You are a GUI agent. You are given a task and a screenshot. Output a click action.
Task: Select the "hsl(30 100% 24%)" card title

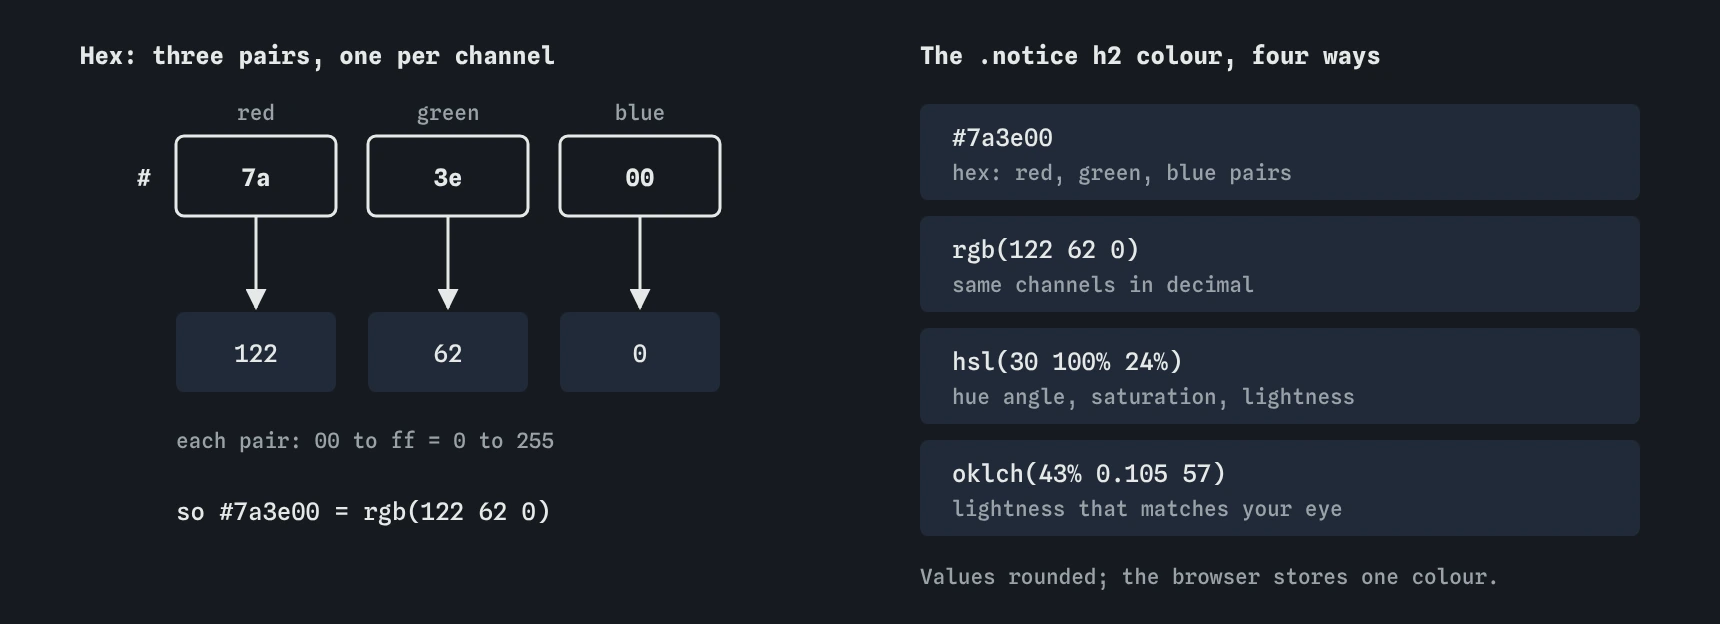coord(1067,362)
